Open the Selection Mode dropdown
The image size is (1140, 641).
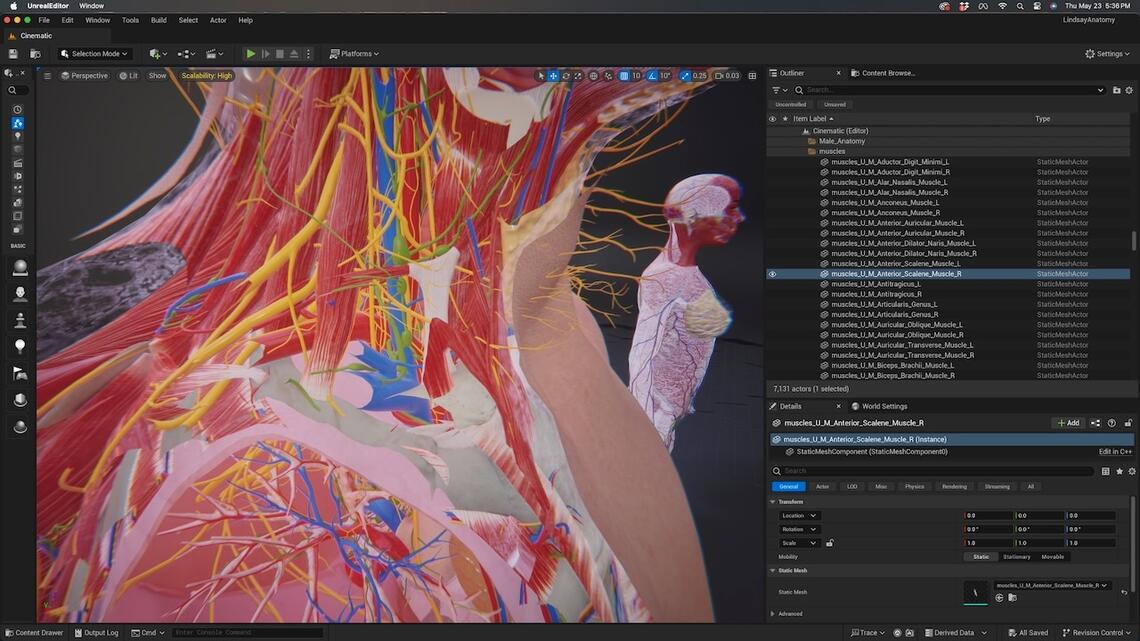tap(95, 54)
